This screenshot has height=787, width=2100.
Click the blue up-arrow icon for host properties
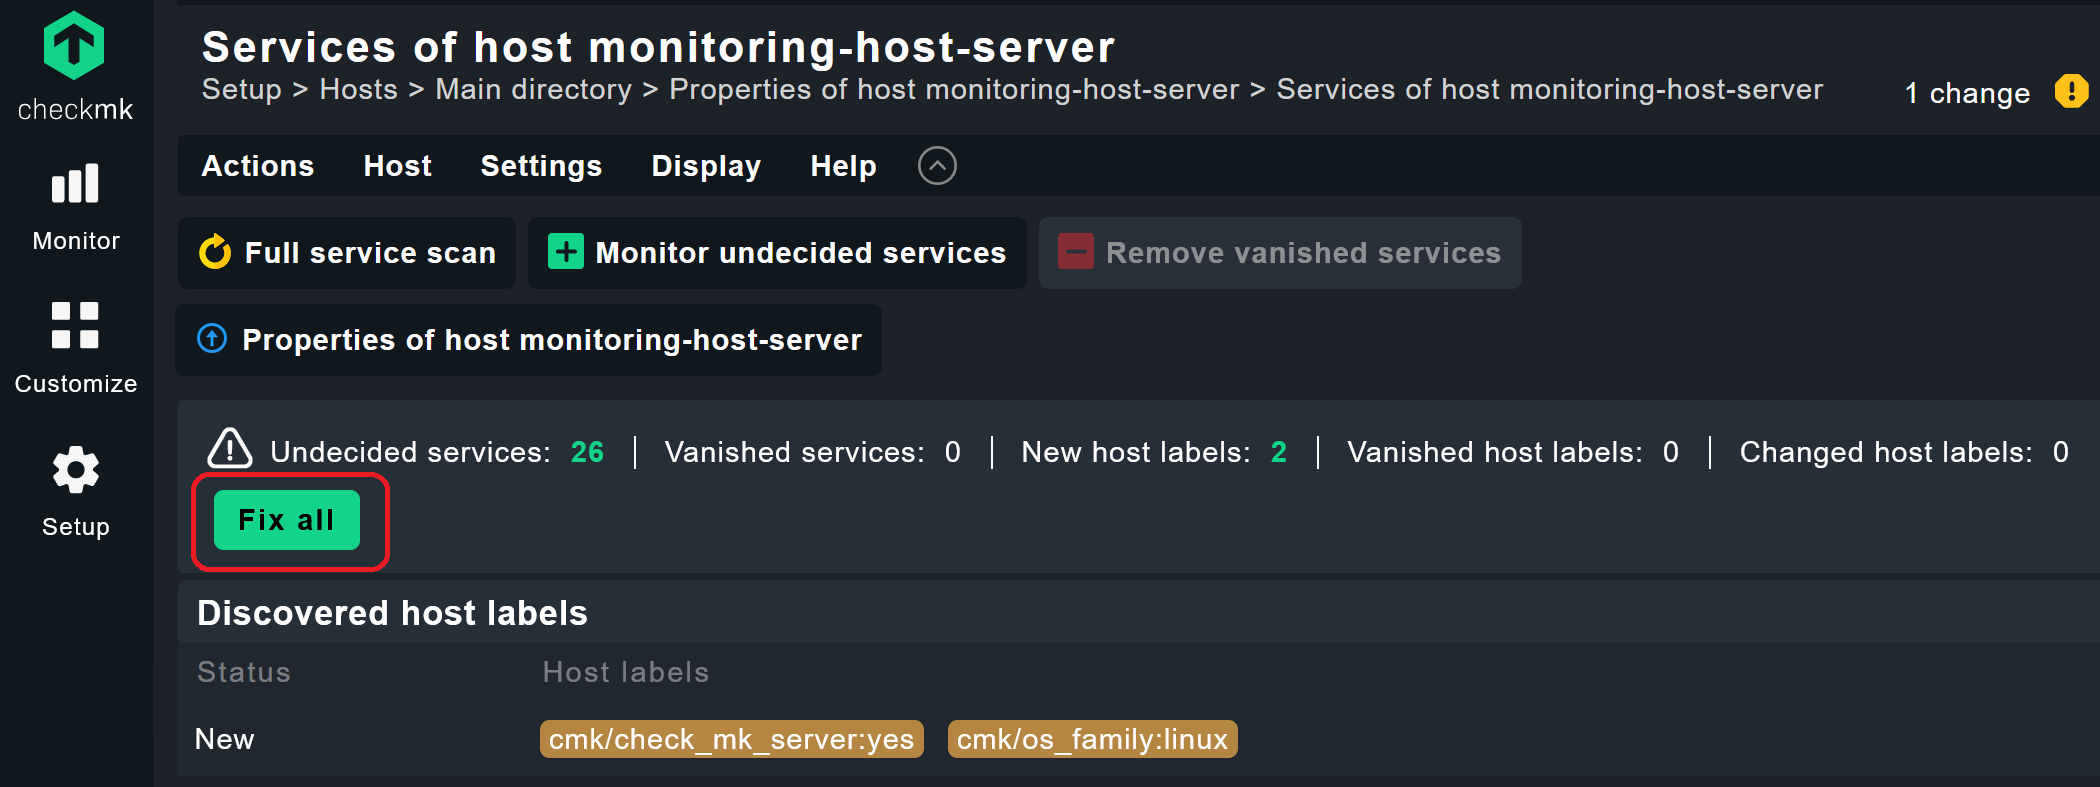212,339
